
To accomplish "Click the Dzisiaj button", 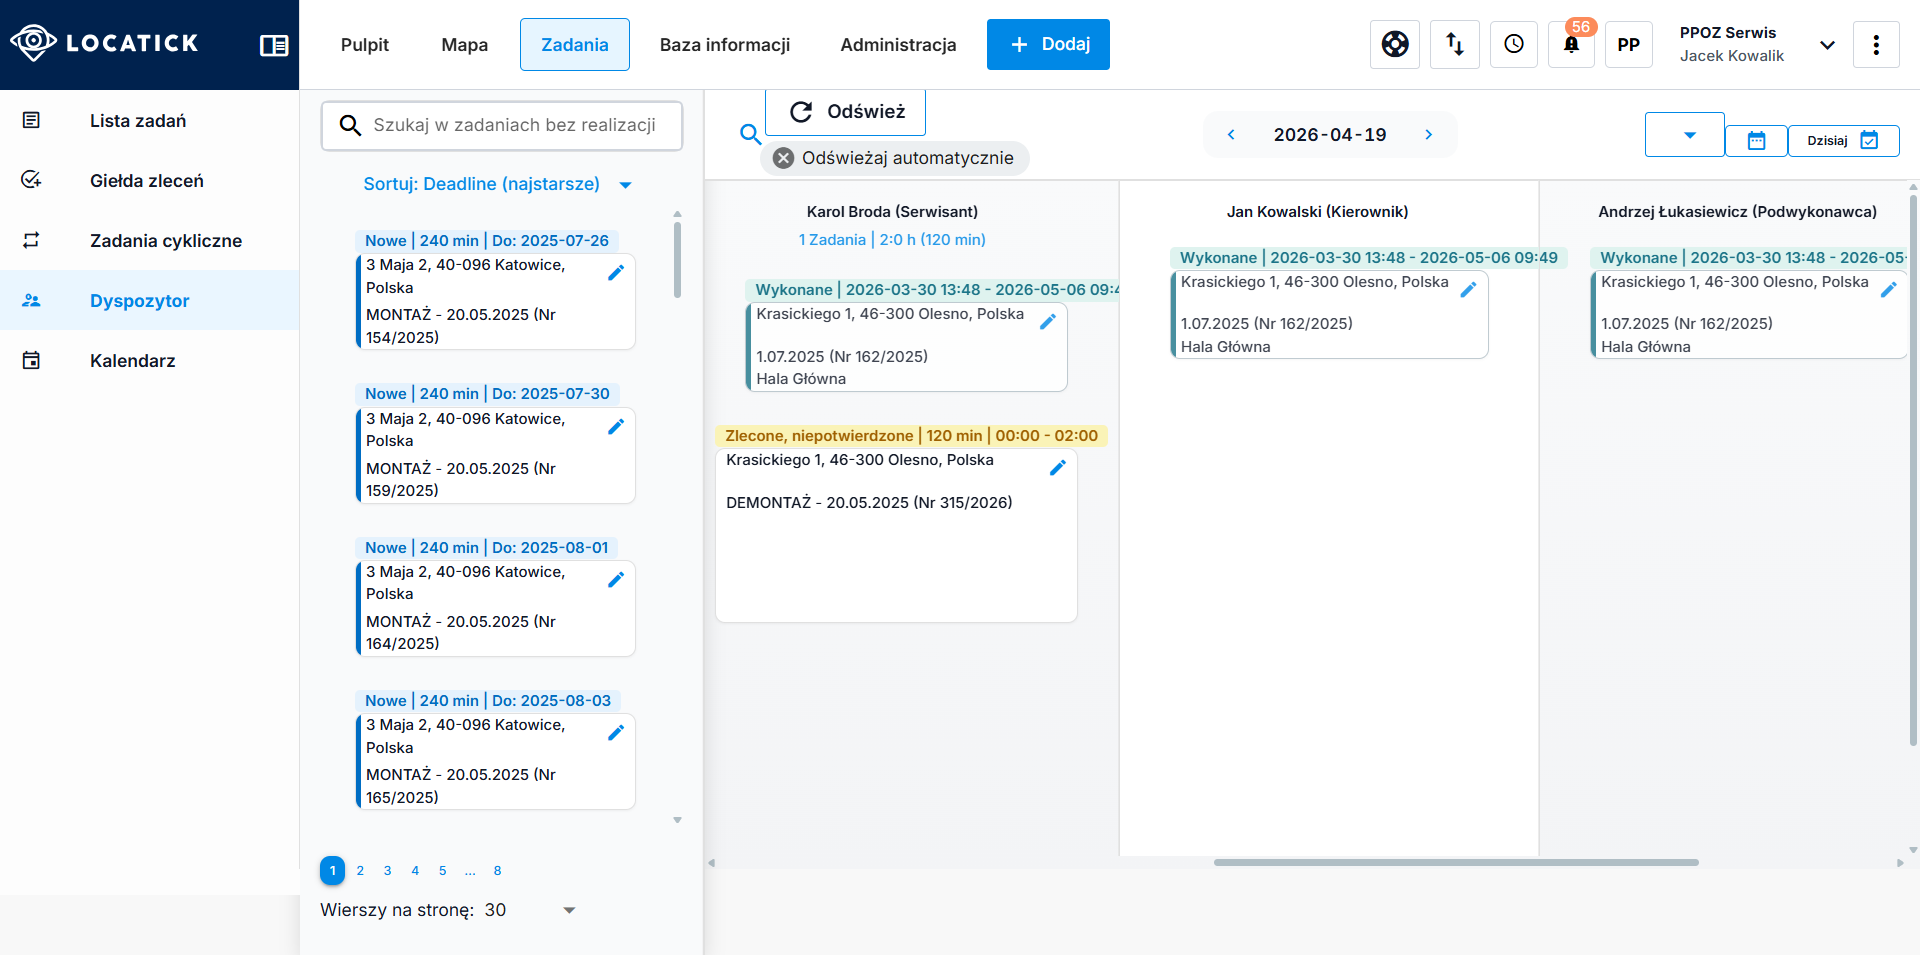I will click(1843, 140).
